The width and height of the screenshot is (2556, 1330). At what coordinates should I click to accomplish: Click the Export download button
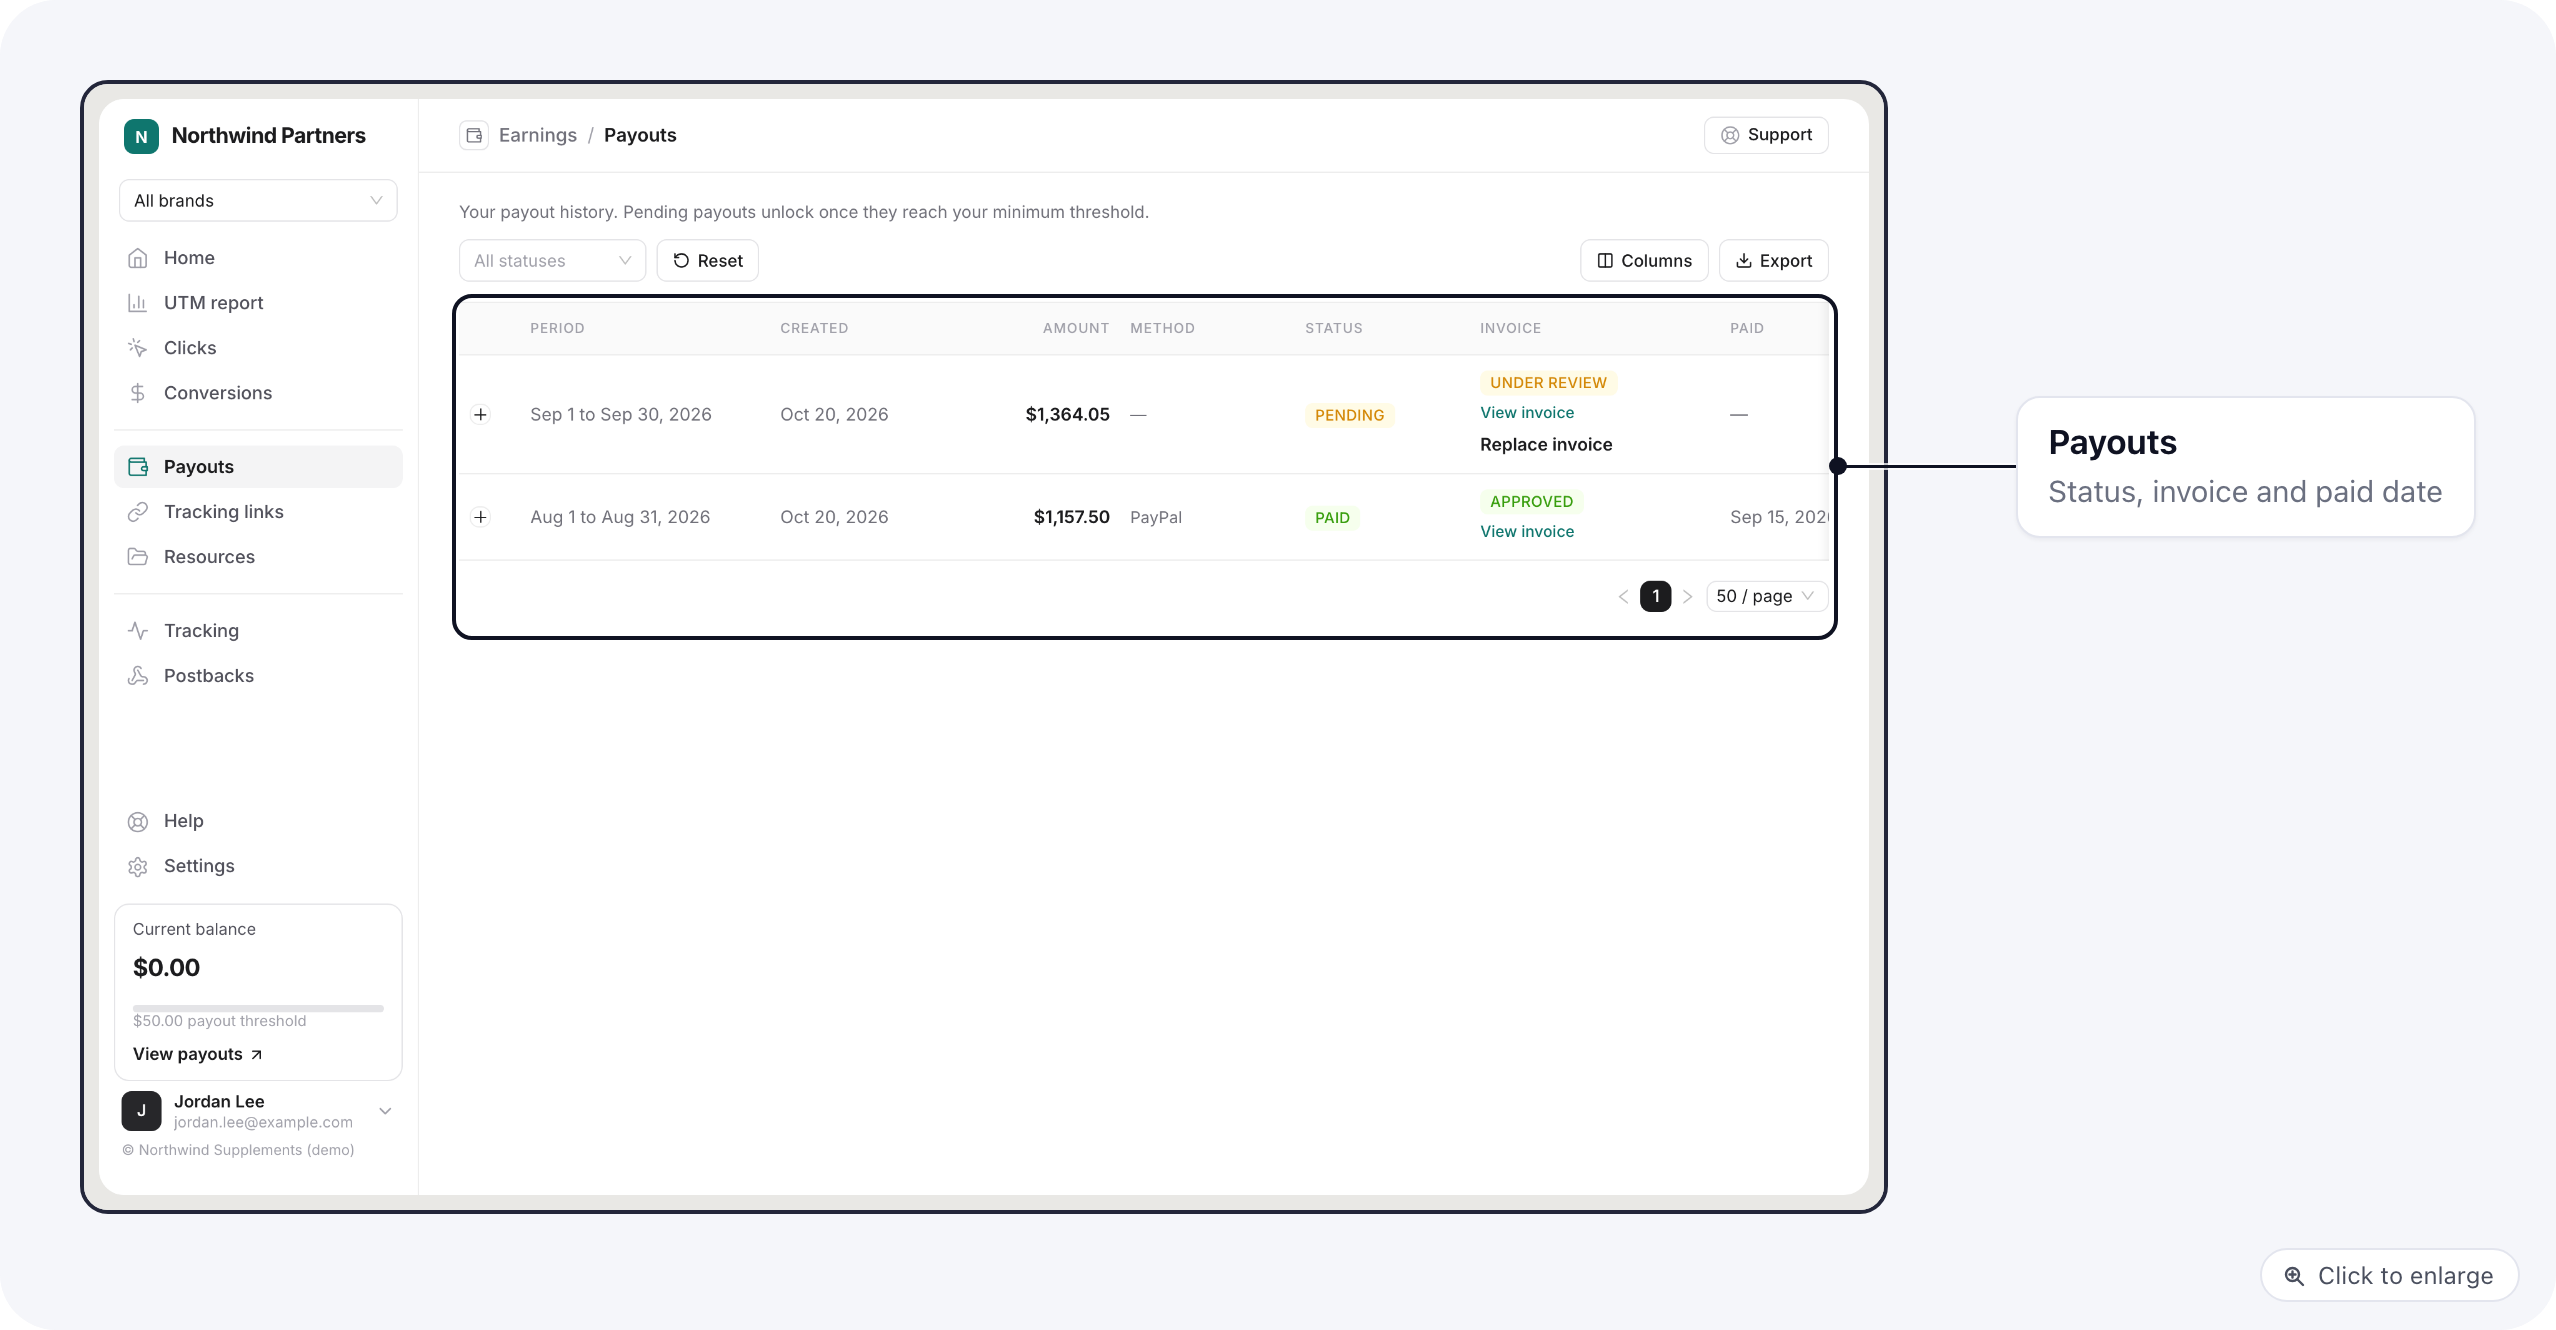[1774, 261]
